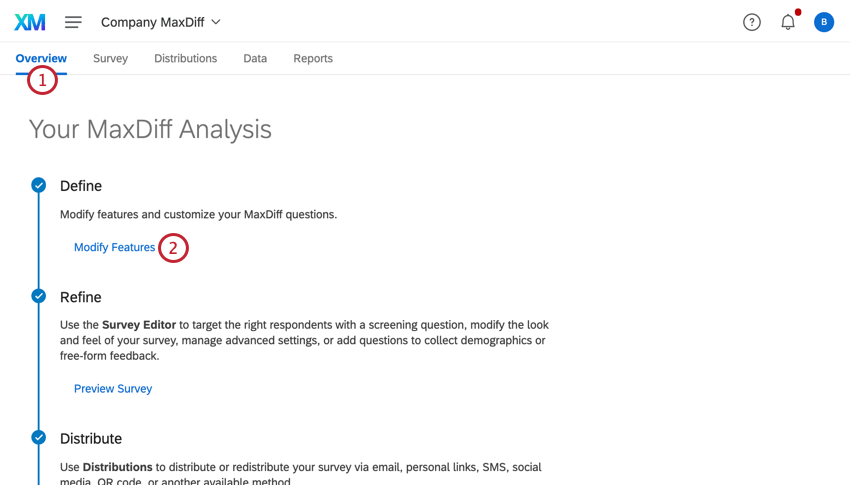This screenshot has height=485, width=850.
Task: Click the Preview Survey link
Action: pos(113,388)
